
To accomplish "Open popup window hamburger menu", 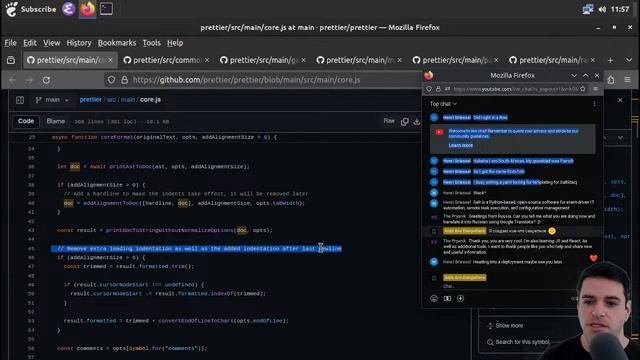I will pyautogui.click(x=596, y=89).
